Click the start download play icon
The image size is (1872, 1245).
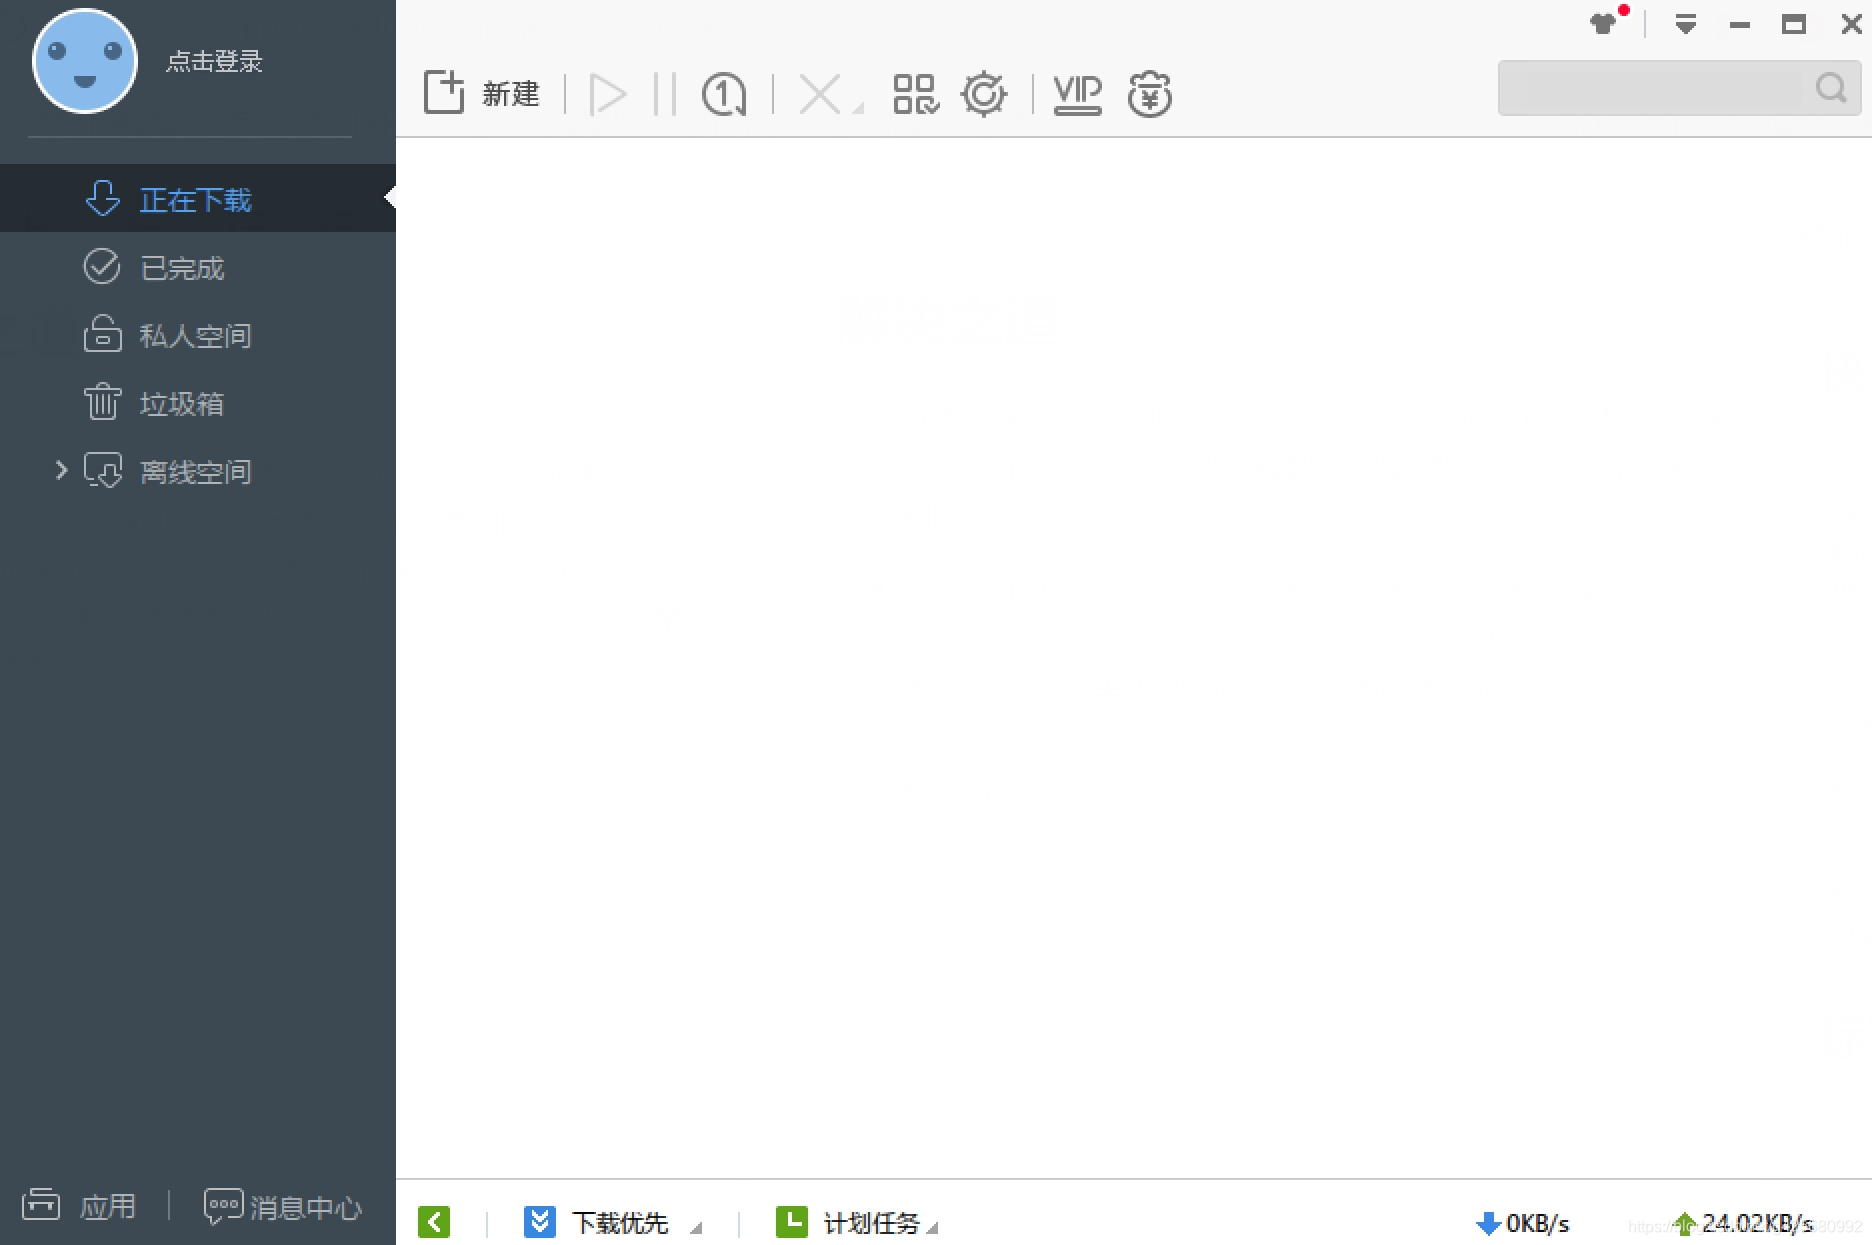tap(608, 95)
